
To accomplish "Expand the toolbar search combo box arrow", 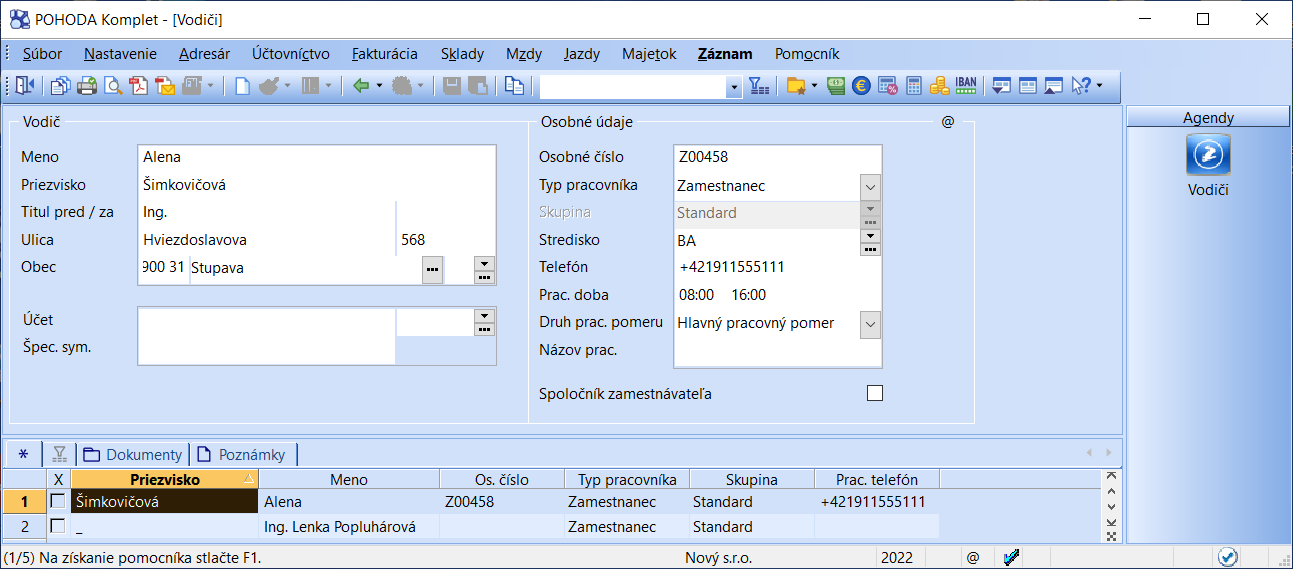I will (x=734, y=87).
